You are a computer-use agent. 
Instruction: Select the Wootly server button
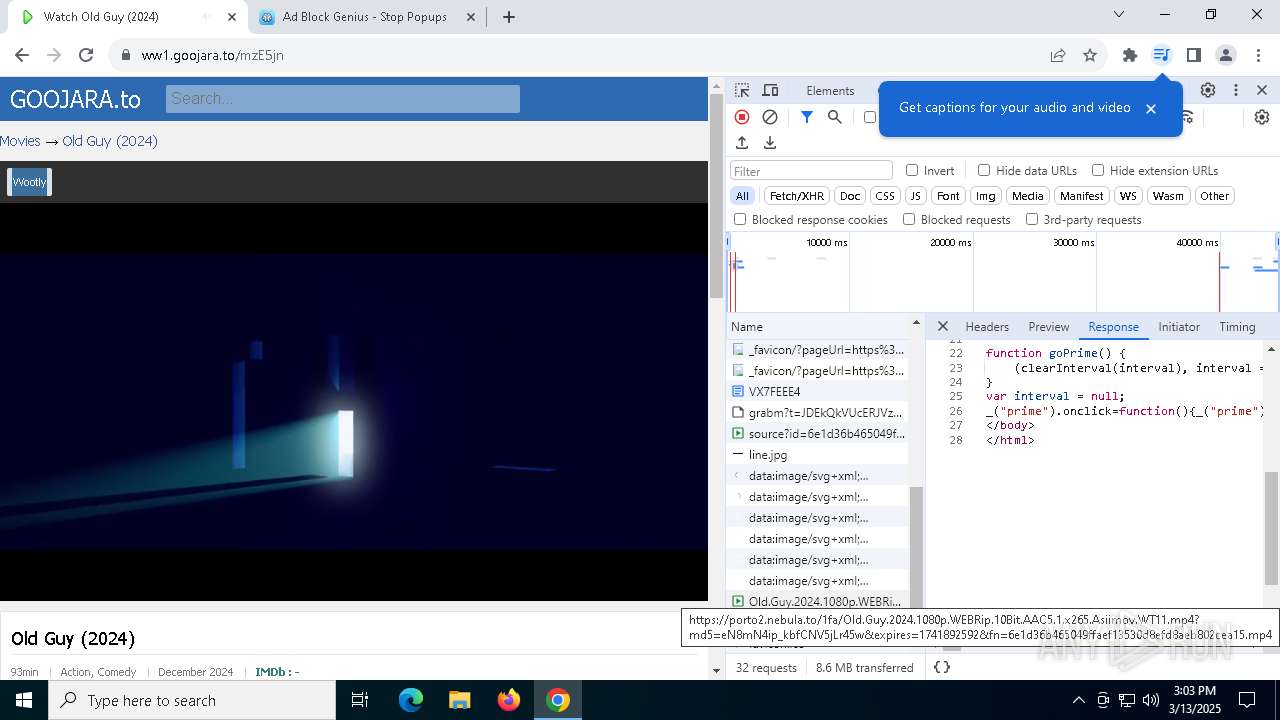[29, 182]
